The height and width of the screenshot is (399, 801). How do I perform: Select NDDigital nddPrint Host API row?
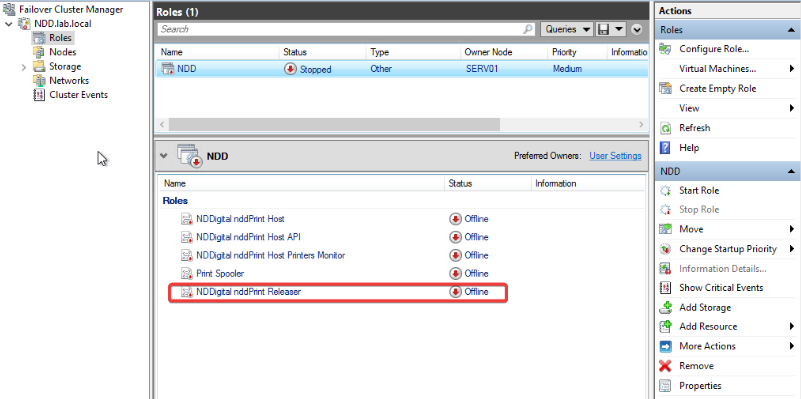(x=401, y=237)
